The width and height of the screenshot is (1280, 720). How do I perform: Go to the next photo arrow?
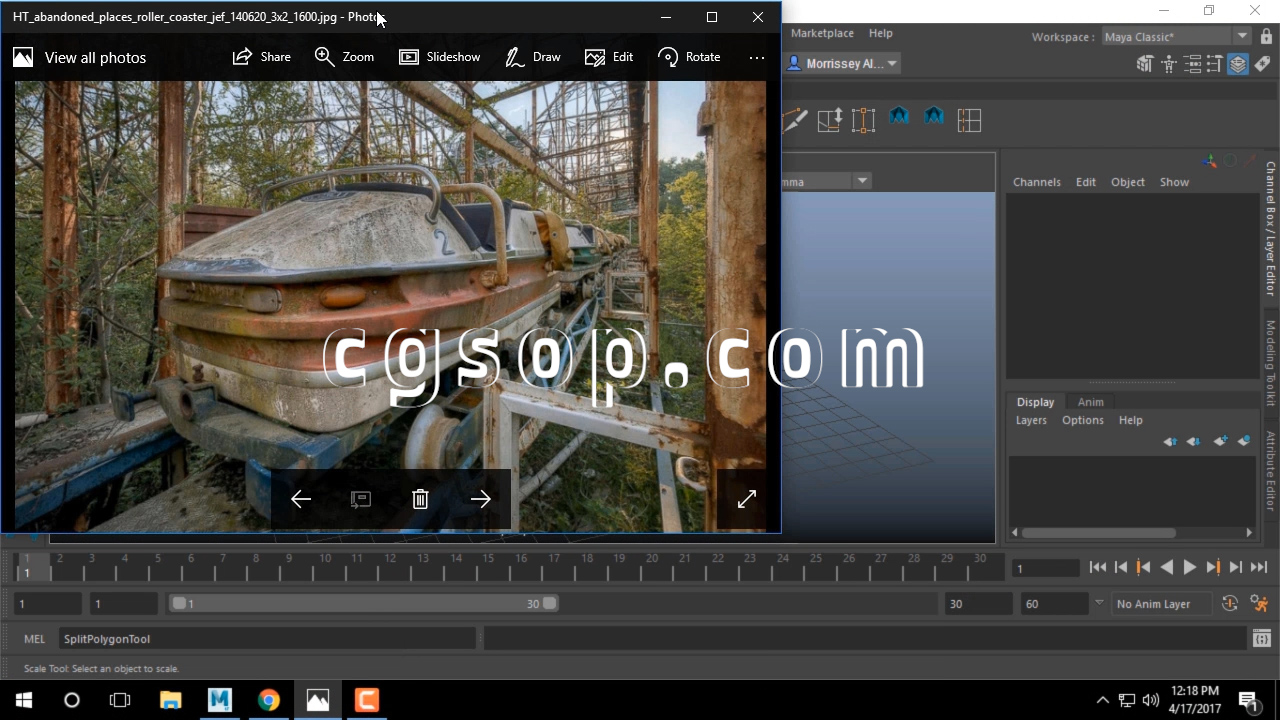click(x=481, y=499)
